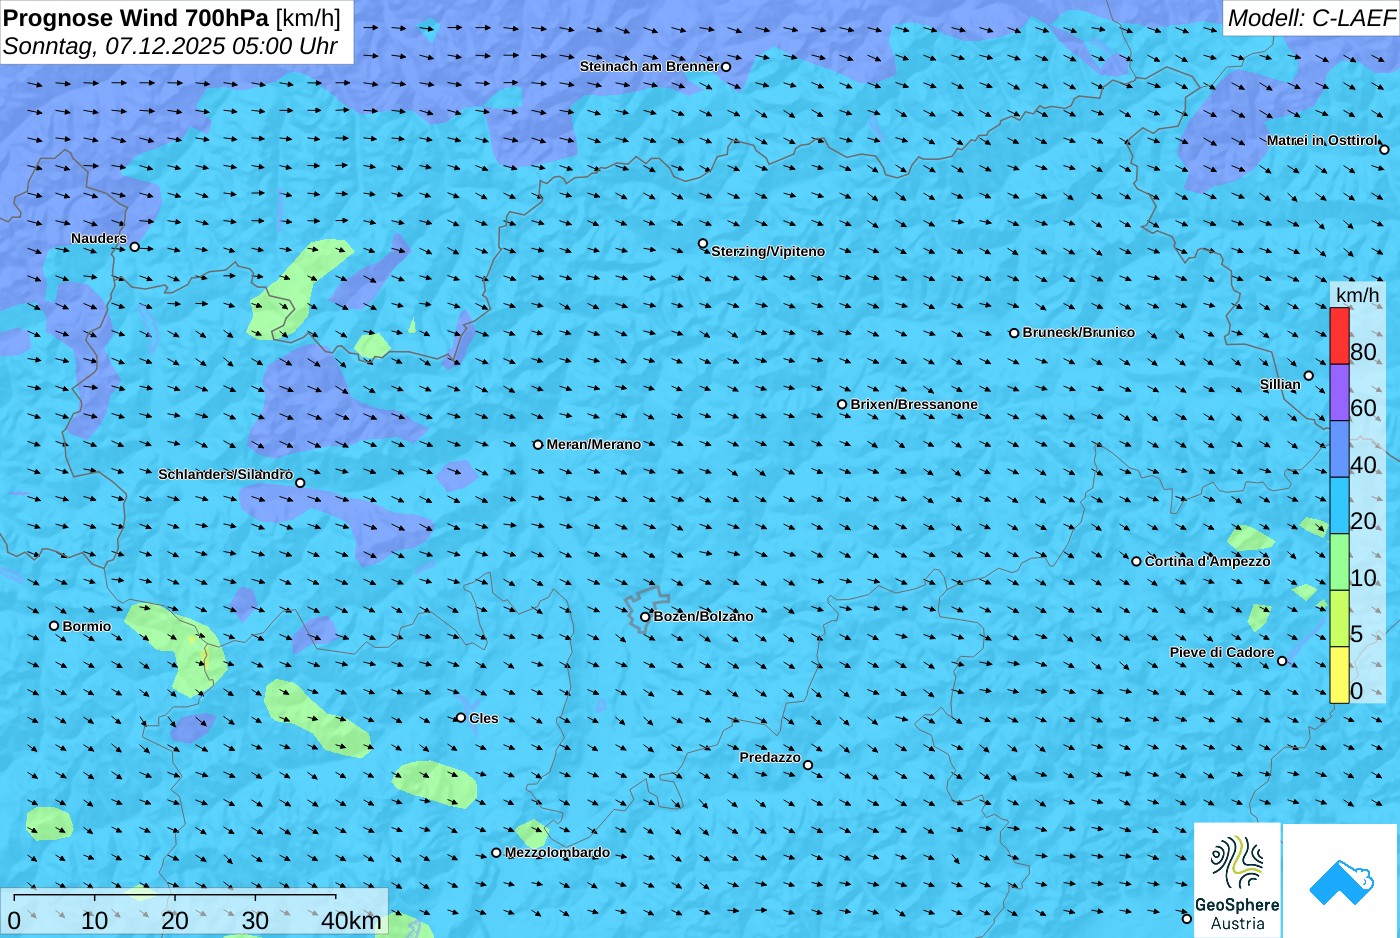The height and width of the screenshot is (938, 1400).
Task: Click the Steinach am Brenner marker
Action: click(x=726, y=67)
